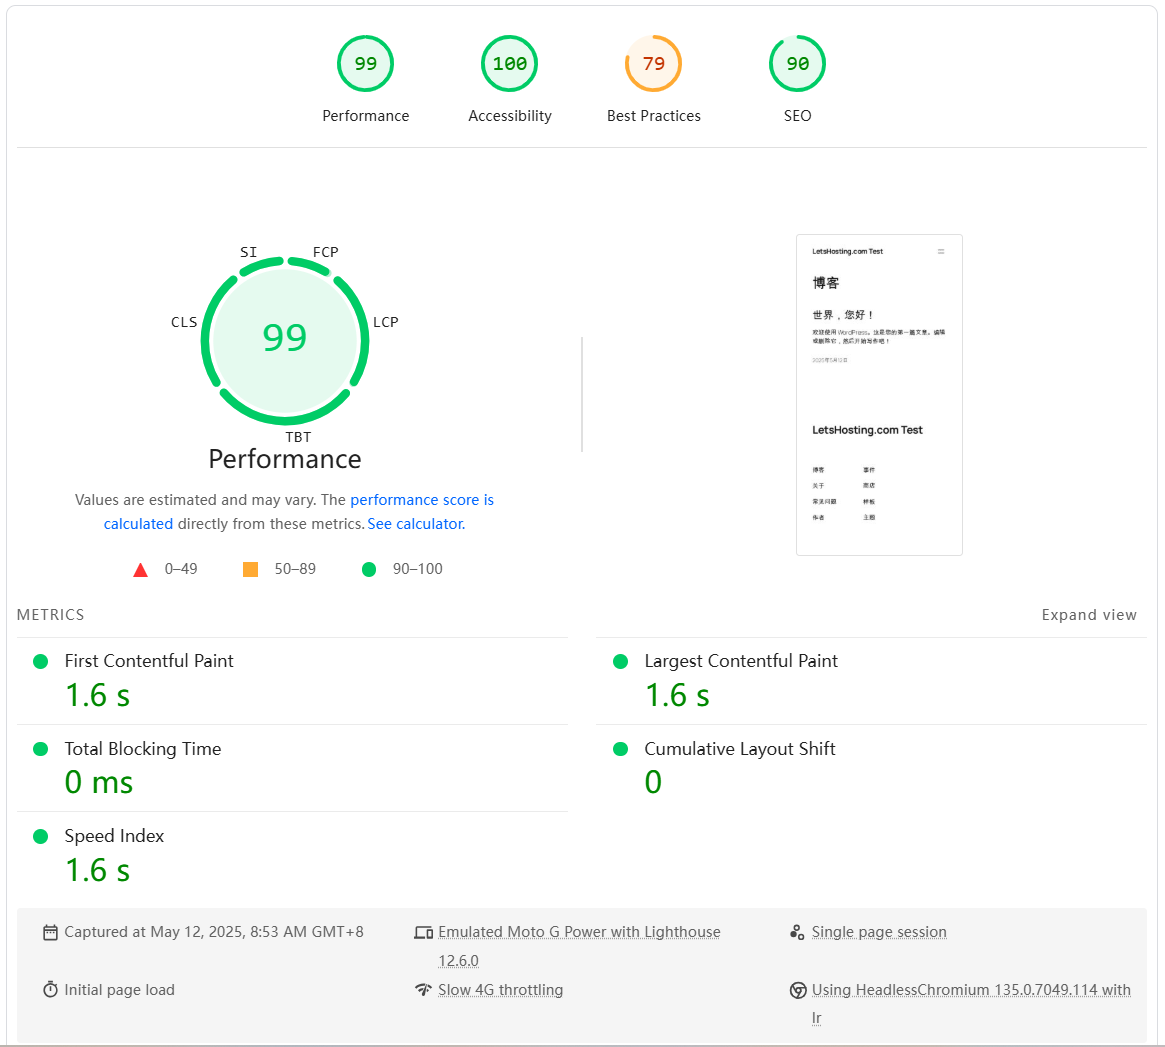1165x1047 pixels.
Task: Click the Cumulative Layout Shift value 0
Action: pos(653,782)
